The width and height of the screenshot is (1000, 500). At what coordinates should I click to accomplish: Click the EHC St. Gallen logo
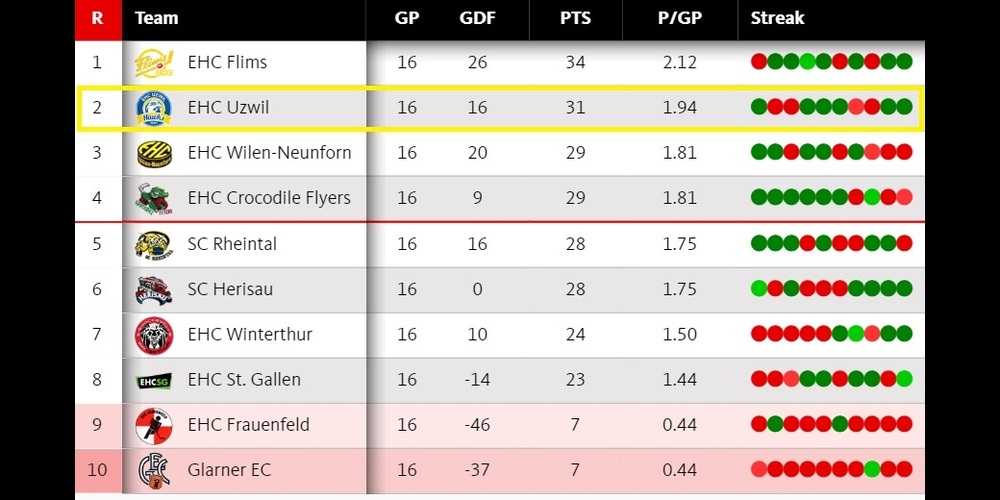tap(154, 380)
